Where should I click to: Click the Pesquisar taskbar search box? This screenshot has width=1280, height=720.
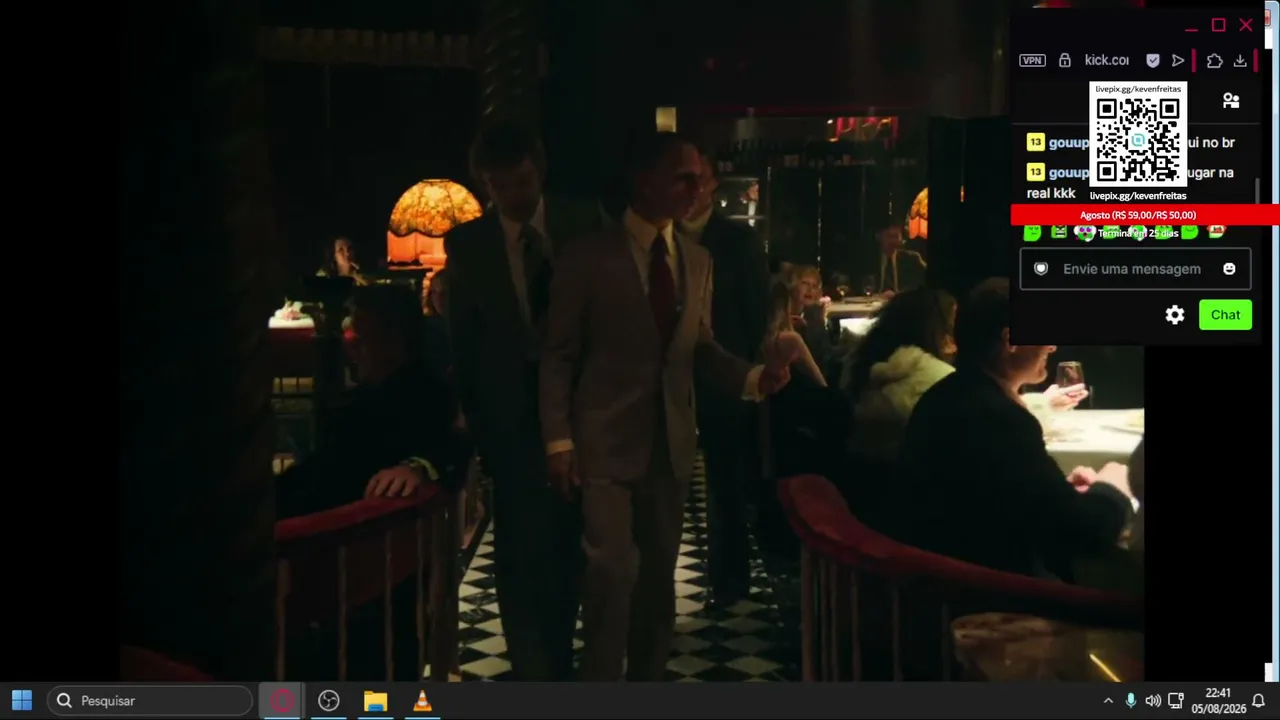(x=150, y=701)
